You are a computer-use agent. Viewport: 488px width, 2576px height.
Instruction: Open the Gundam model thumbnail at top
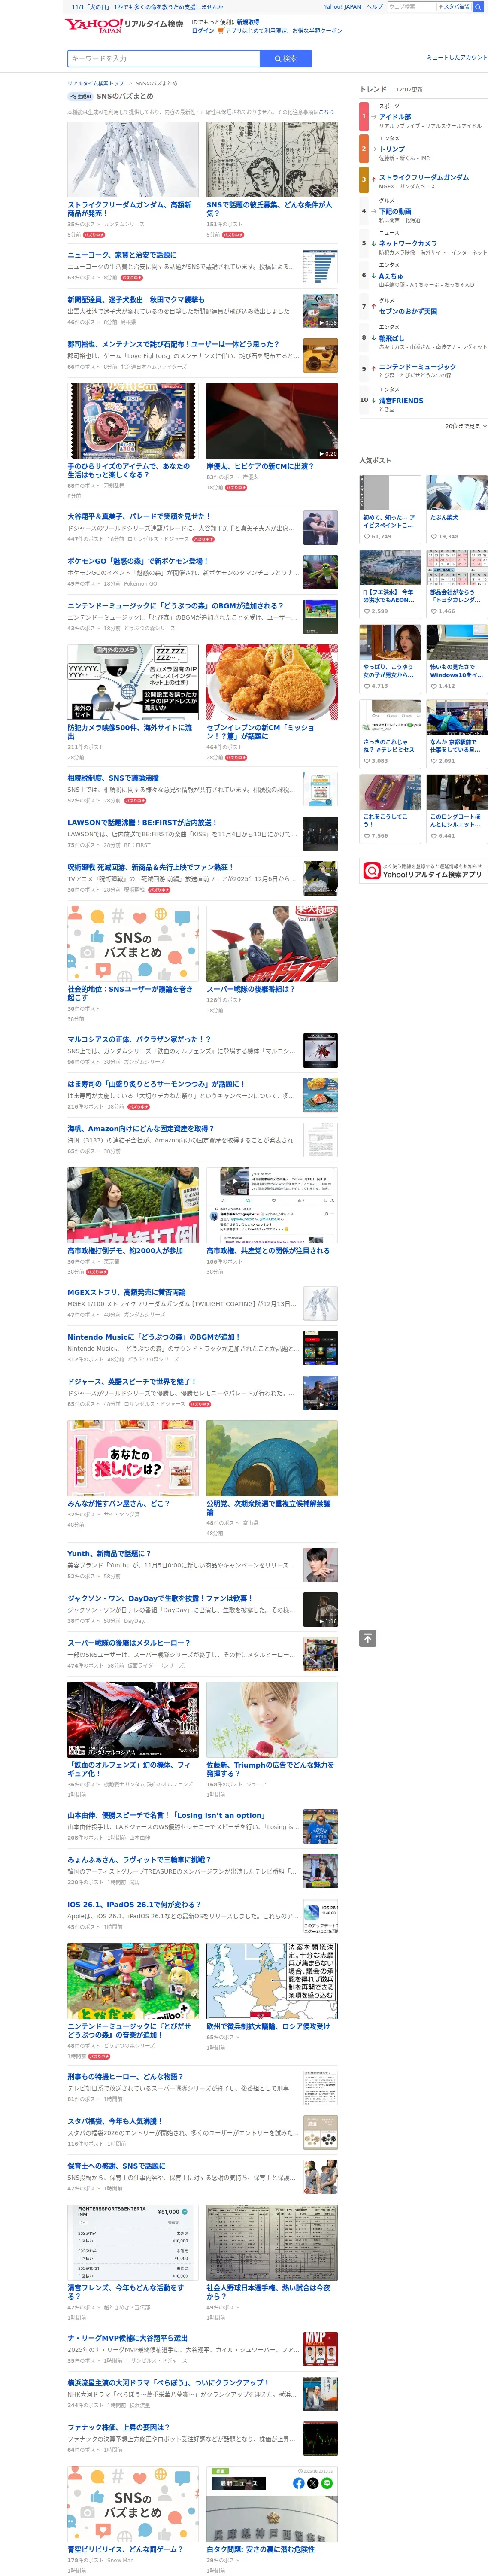(133, 159)
